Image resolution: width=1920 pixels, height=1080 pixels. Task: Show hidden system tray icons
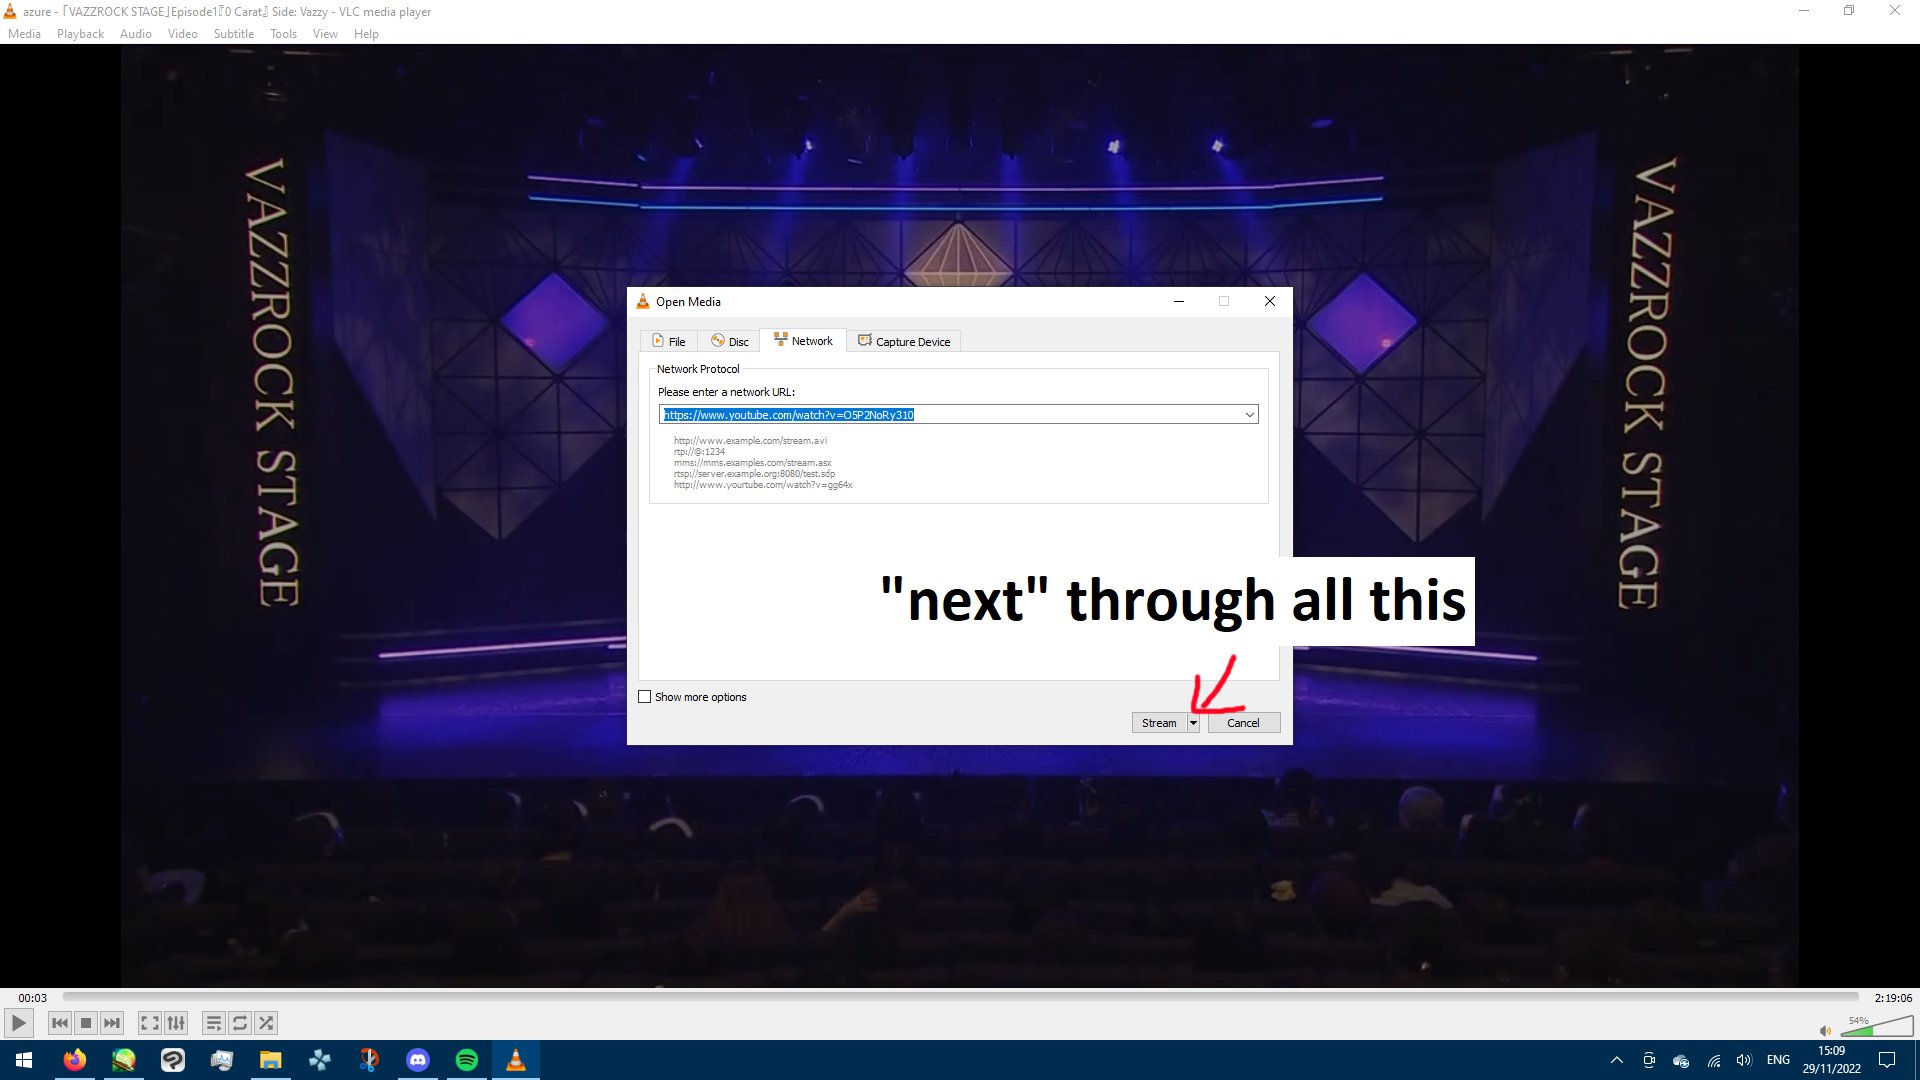click(x=1617, y=1060)
